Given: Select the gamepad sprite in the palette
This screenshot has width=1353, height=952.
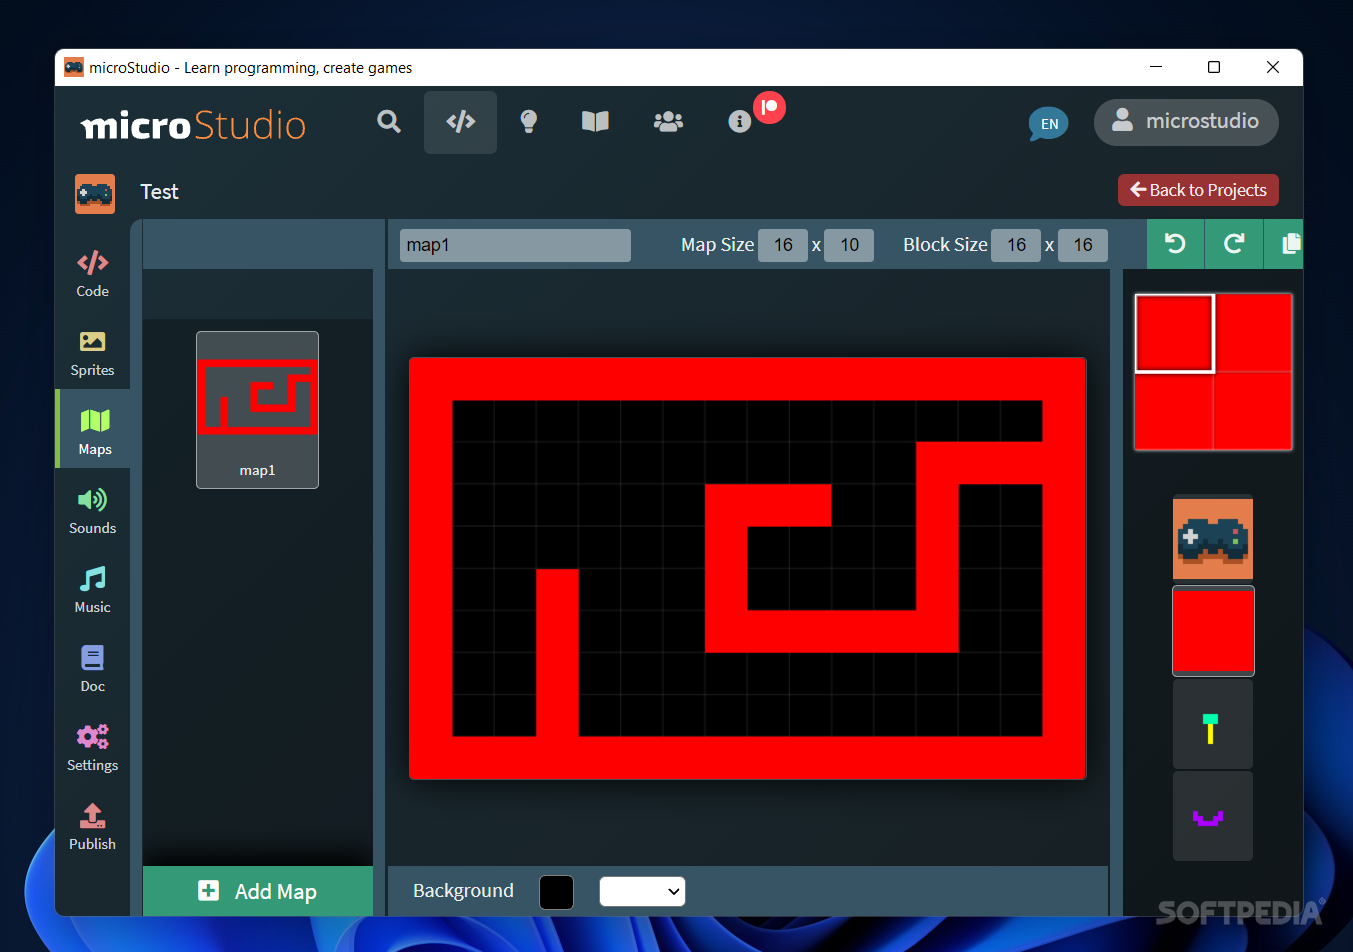Looking at the screenshot, I should click(1213, 538).
